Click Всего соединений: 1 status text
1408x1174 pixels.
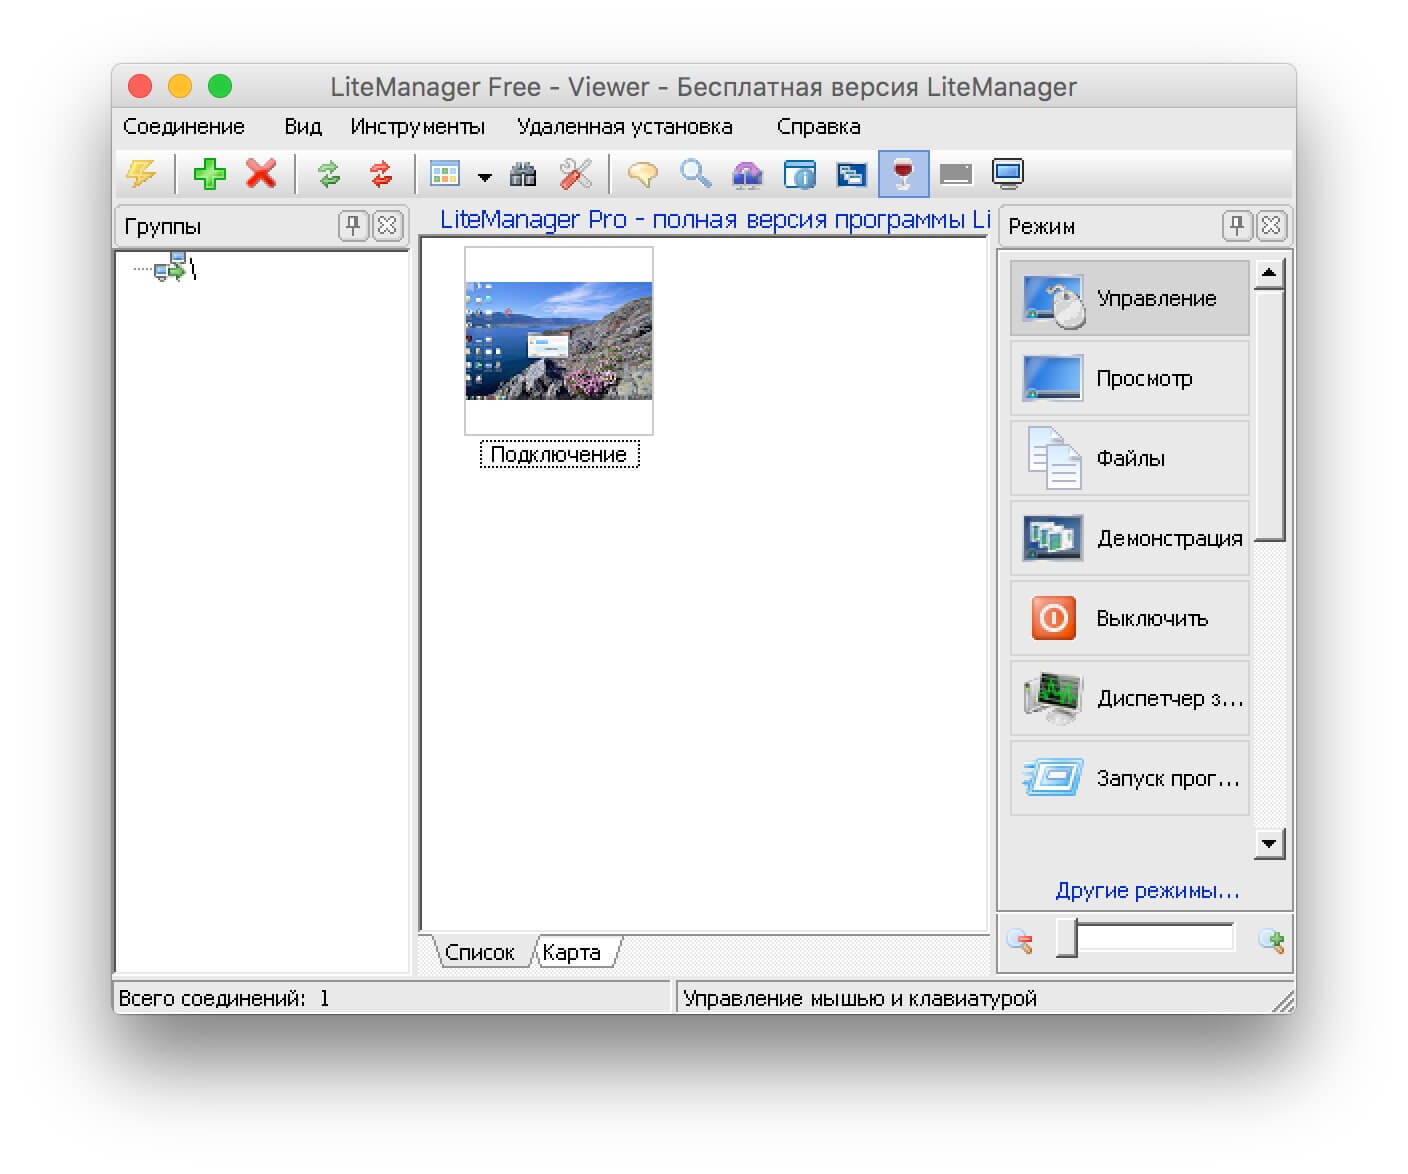[224, 998]
